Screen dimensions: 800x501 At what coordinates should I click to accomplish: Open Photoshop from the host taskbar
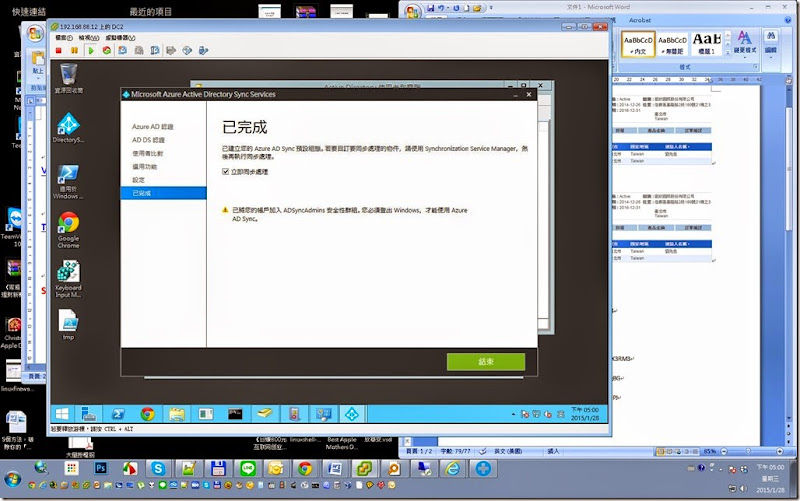(101, 468)
